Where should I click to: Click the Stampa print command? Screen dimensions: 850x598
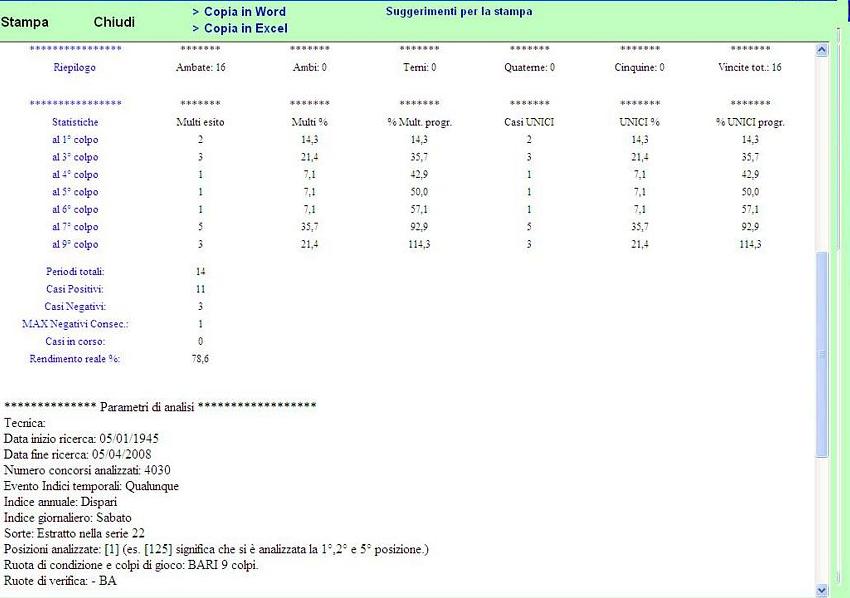[x=25, y=21]
